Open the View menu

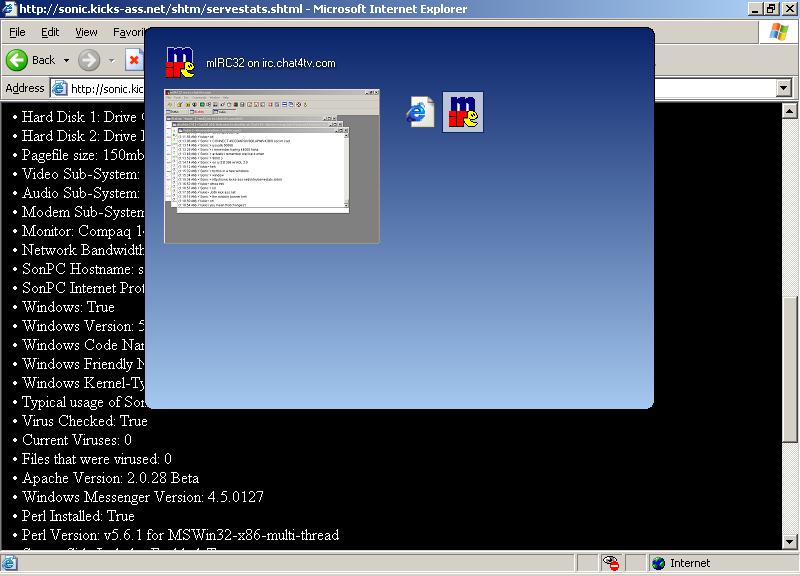(86, 32)
